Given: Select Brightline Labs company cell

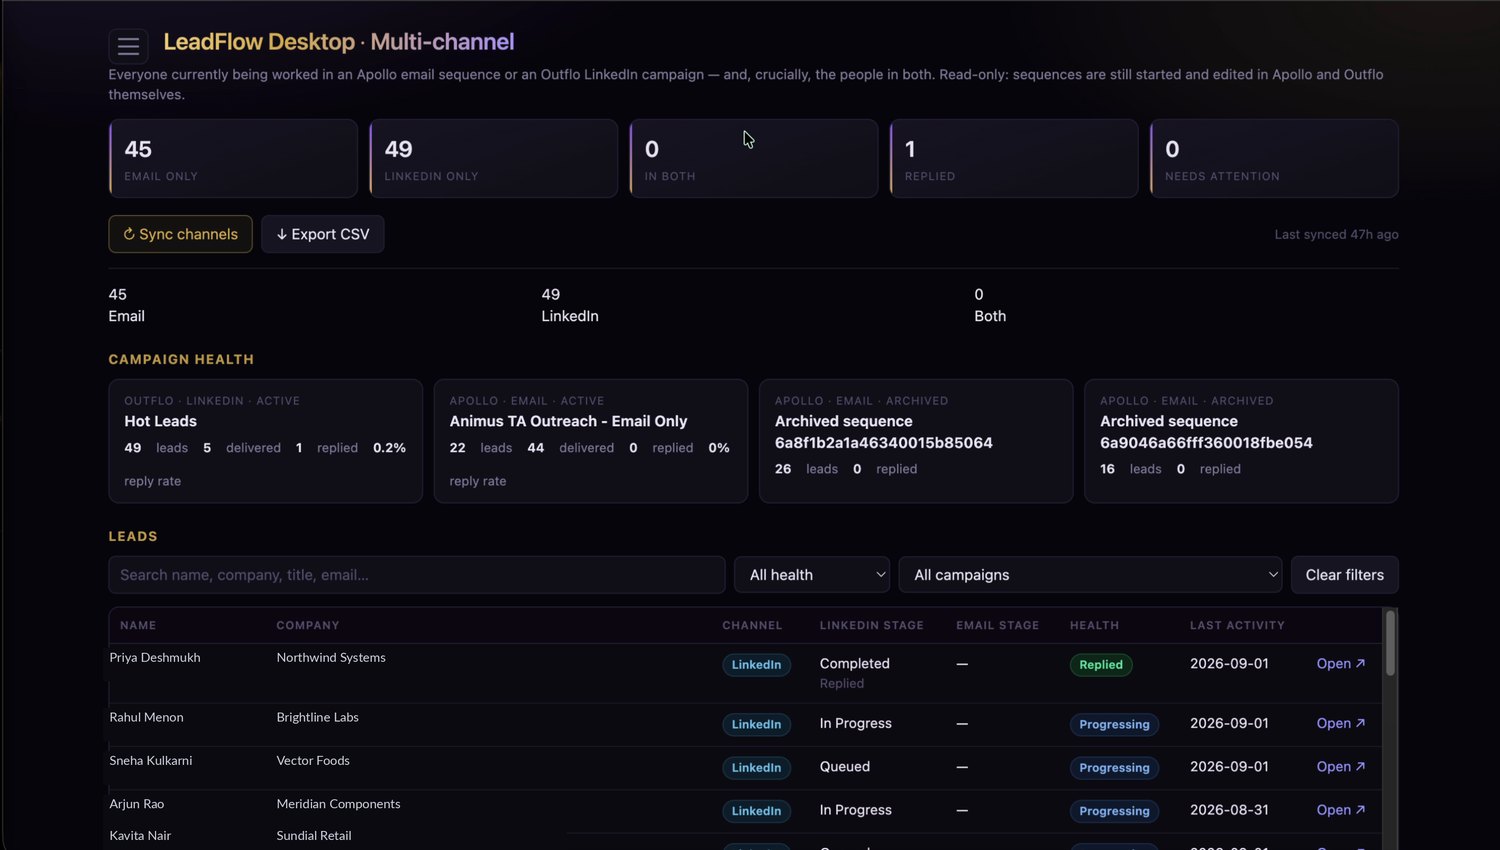Looking at the screenshot, I should click(x=317, y=718).
